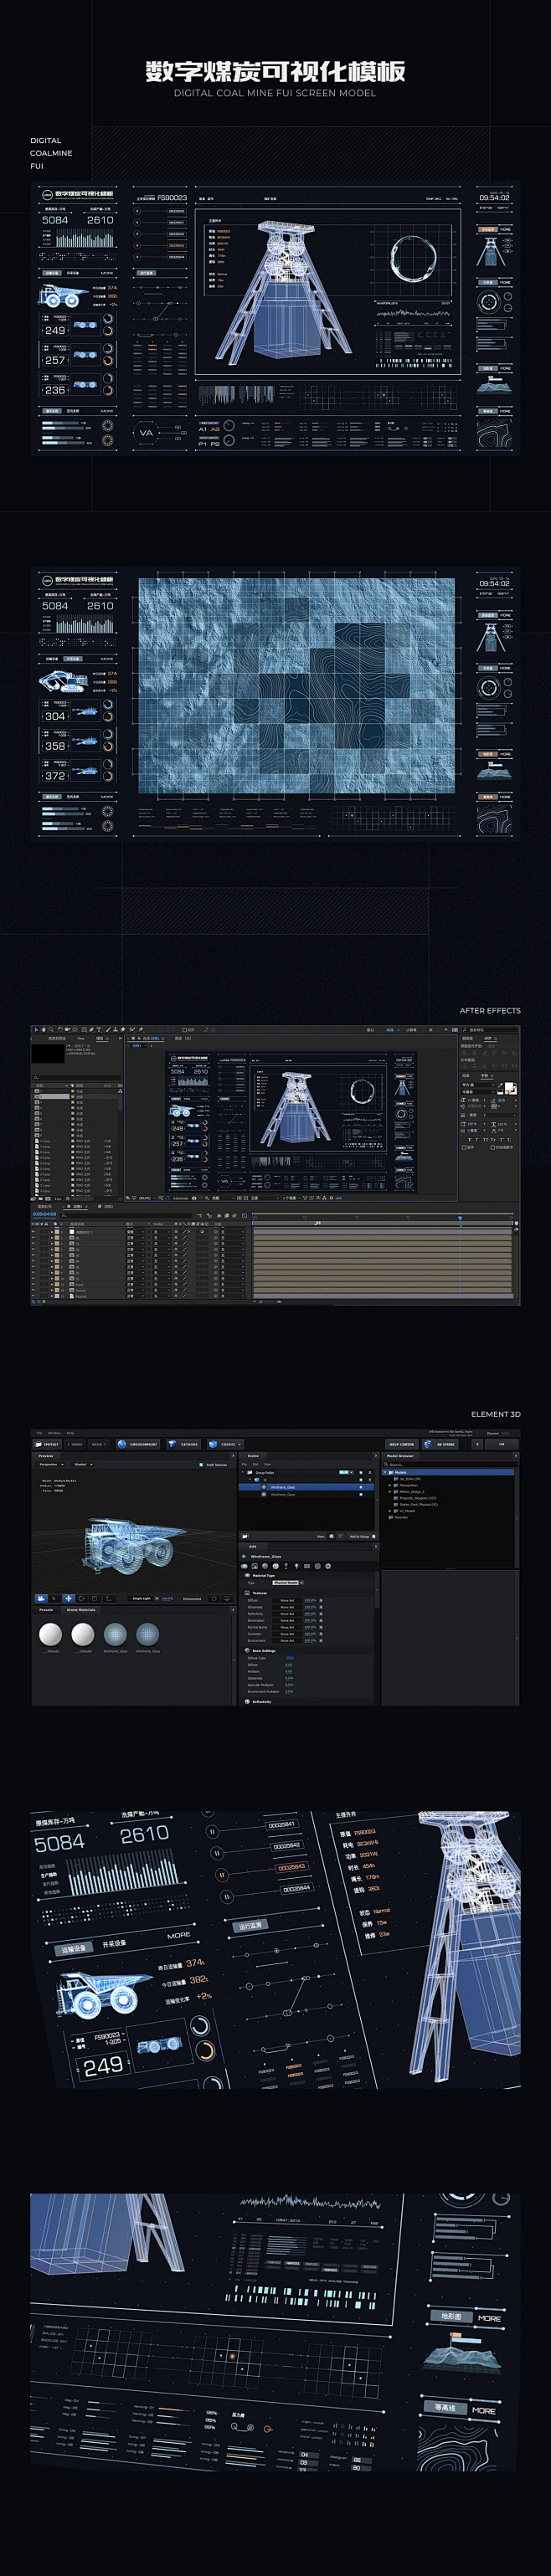Image resolution: width=551 pixels, height=2576 pixels.
Task: Switch to the Scene Materials tab
Action: 80,1610
